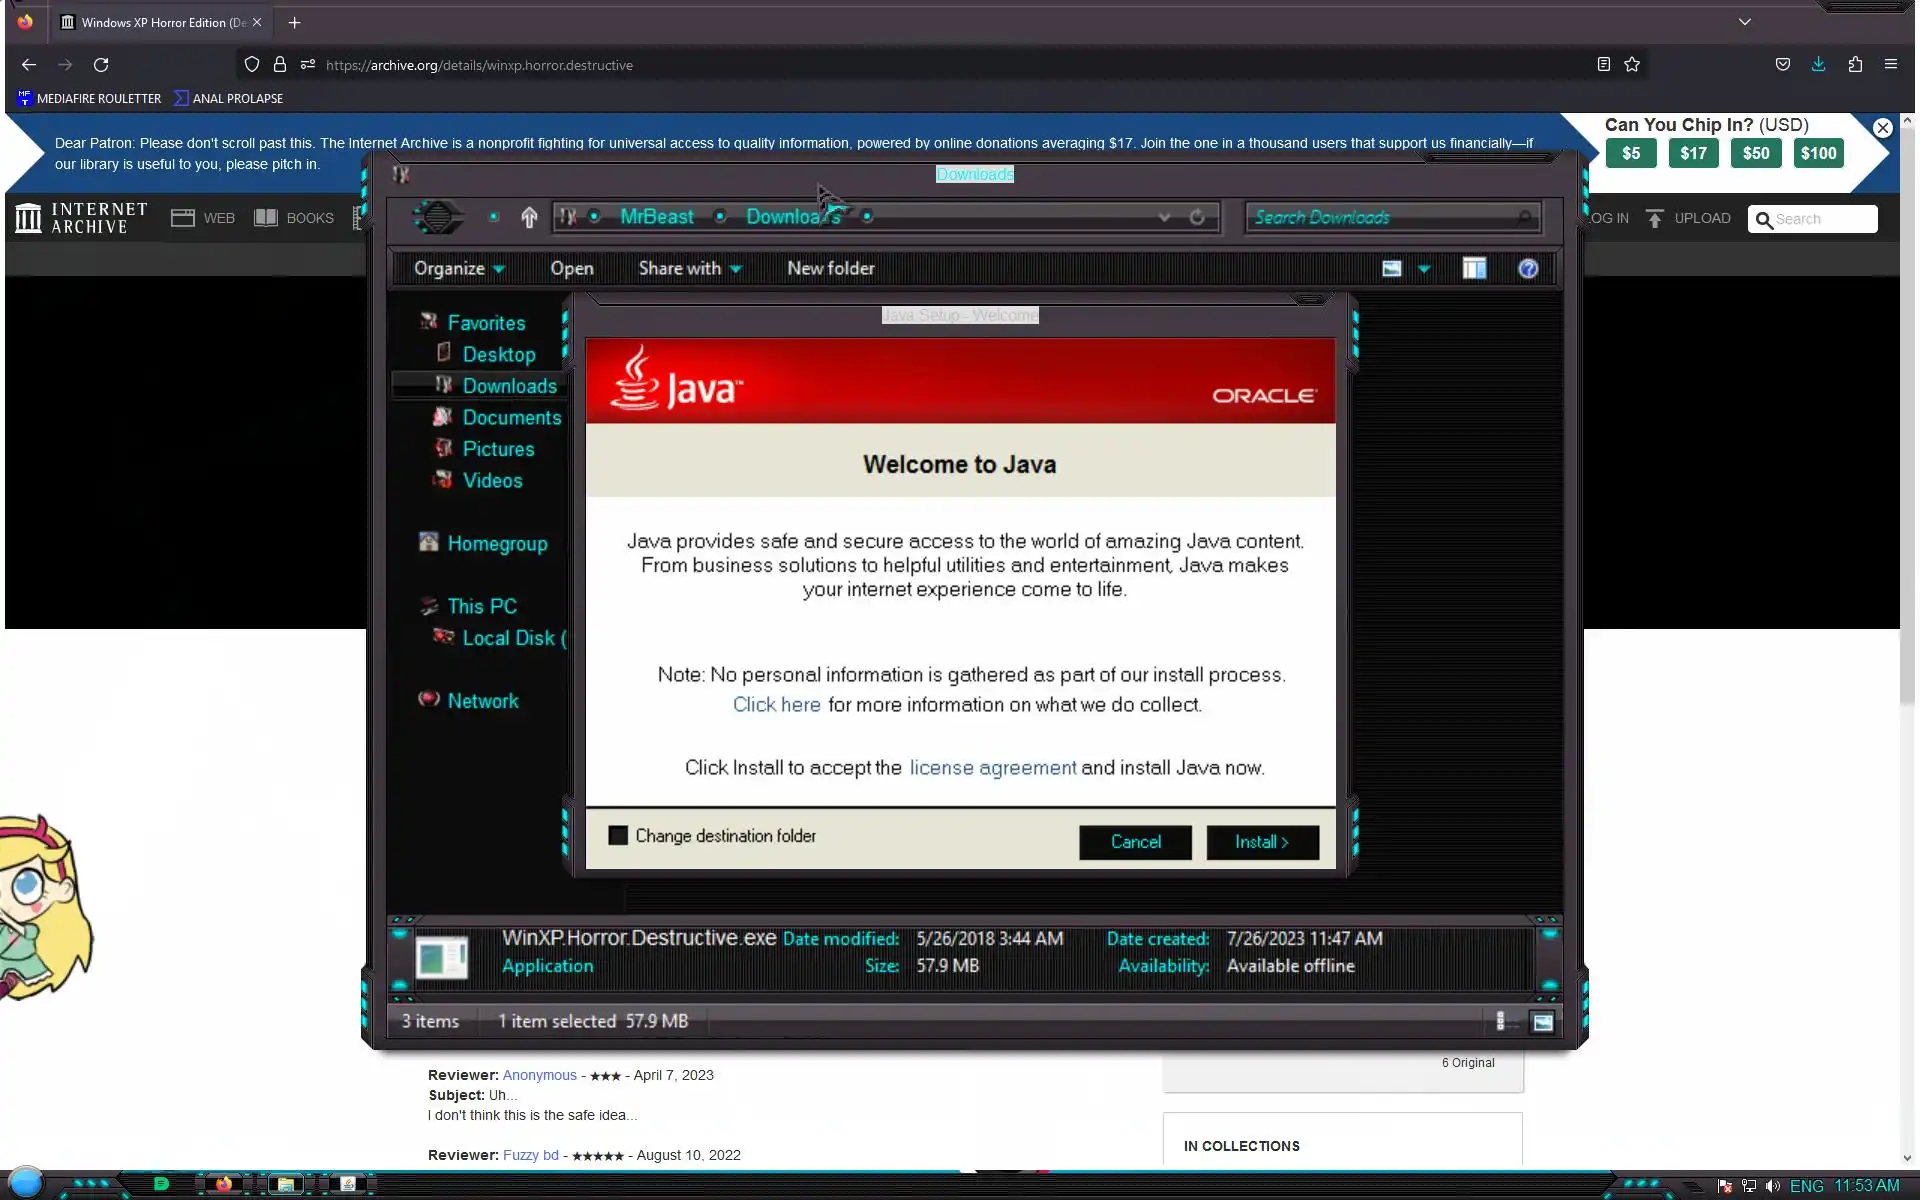Close the donation banner X icon
The width and height of the screenshot is (1920, 1200).
click(x=1882, y=128)
